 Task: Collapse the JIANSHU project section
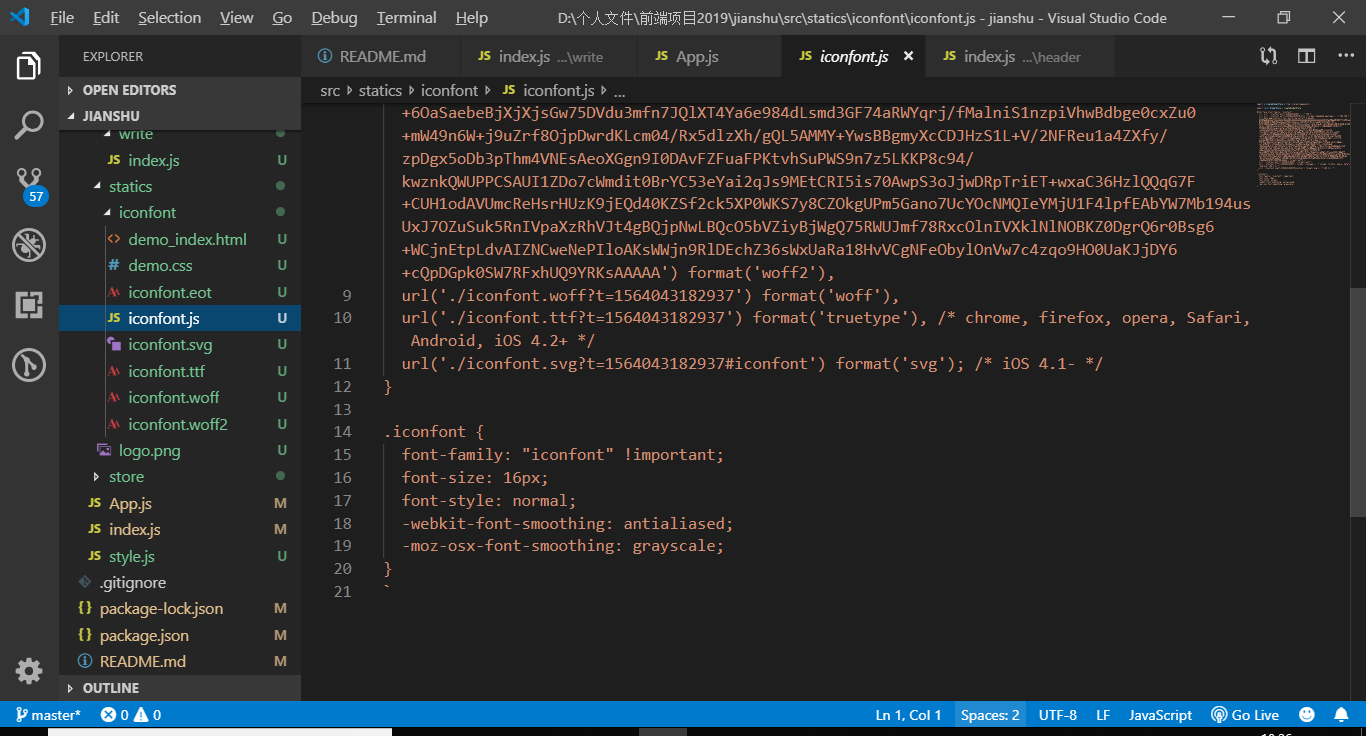[x=180, y=116]
